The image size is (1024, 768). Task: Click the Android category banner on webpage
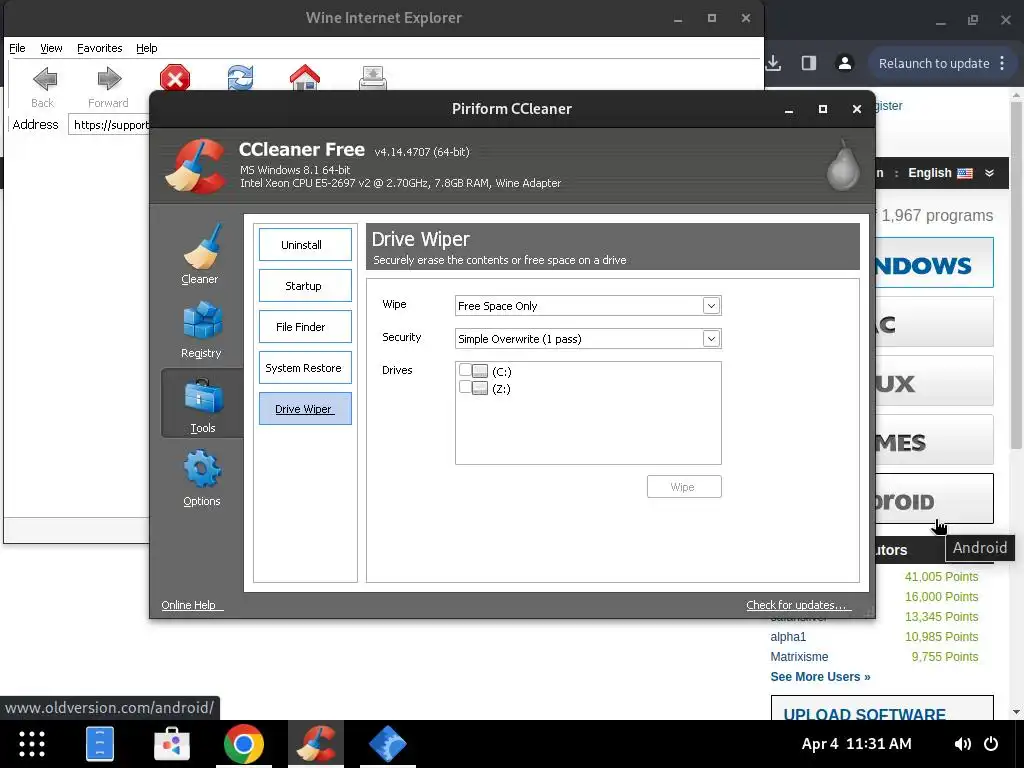(x=934, y=499)
